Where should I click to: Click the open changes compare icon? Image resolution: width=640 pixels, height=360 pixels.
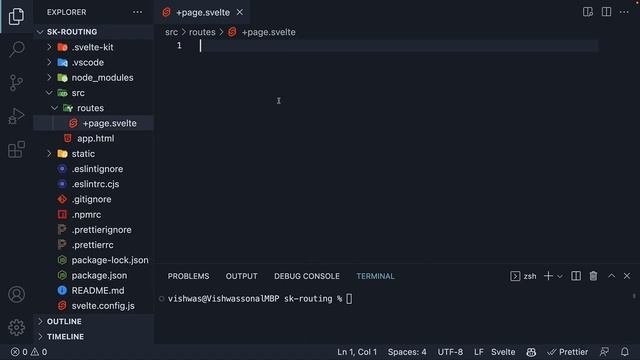[x=588, y=12]
